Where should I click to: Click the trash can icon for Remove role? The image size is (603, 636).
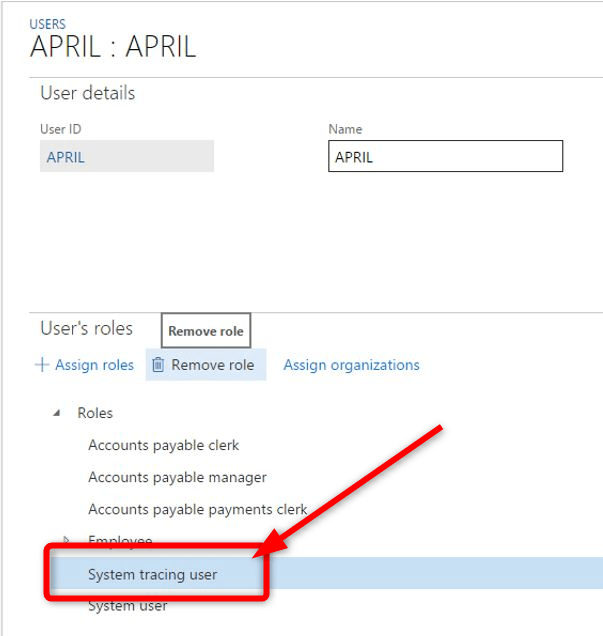click(158, 365)
